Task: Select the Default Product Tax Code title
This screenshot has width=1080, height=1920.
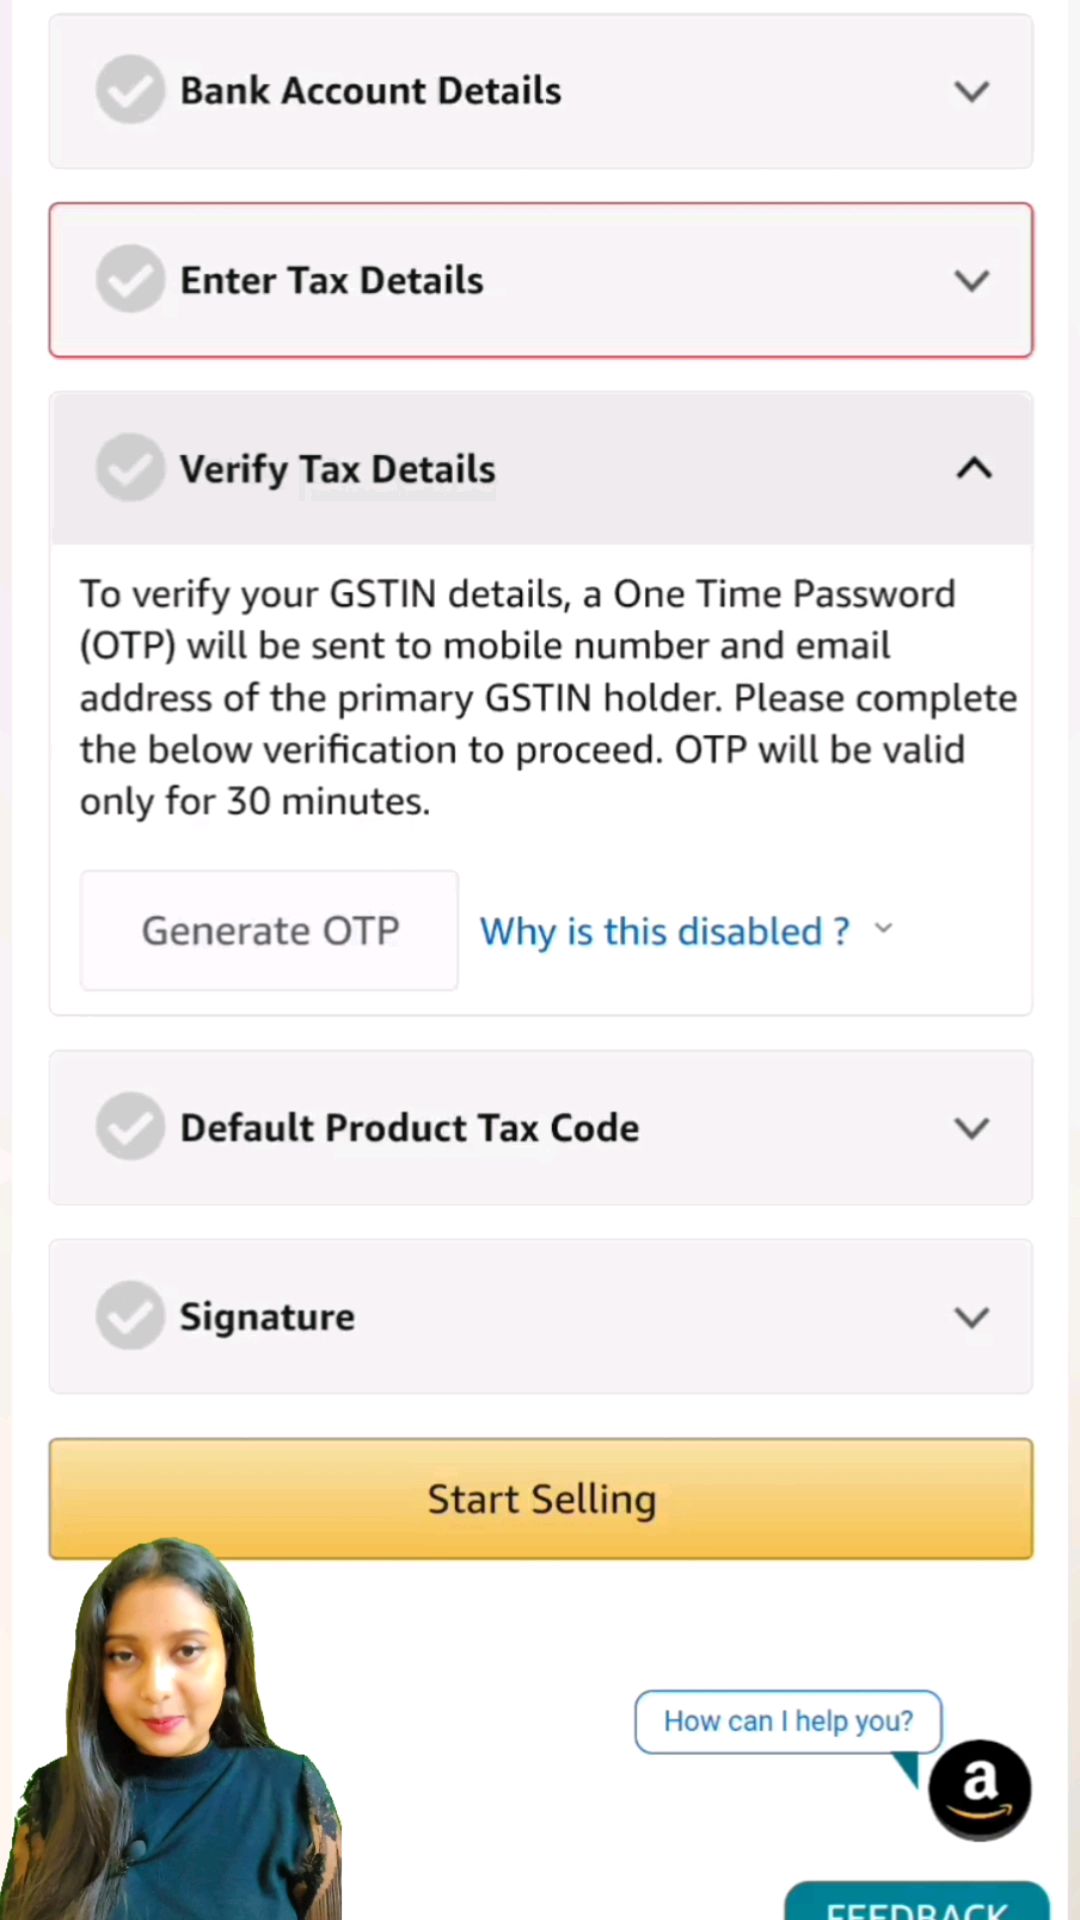Action: tap(409, 1128)
